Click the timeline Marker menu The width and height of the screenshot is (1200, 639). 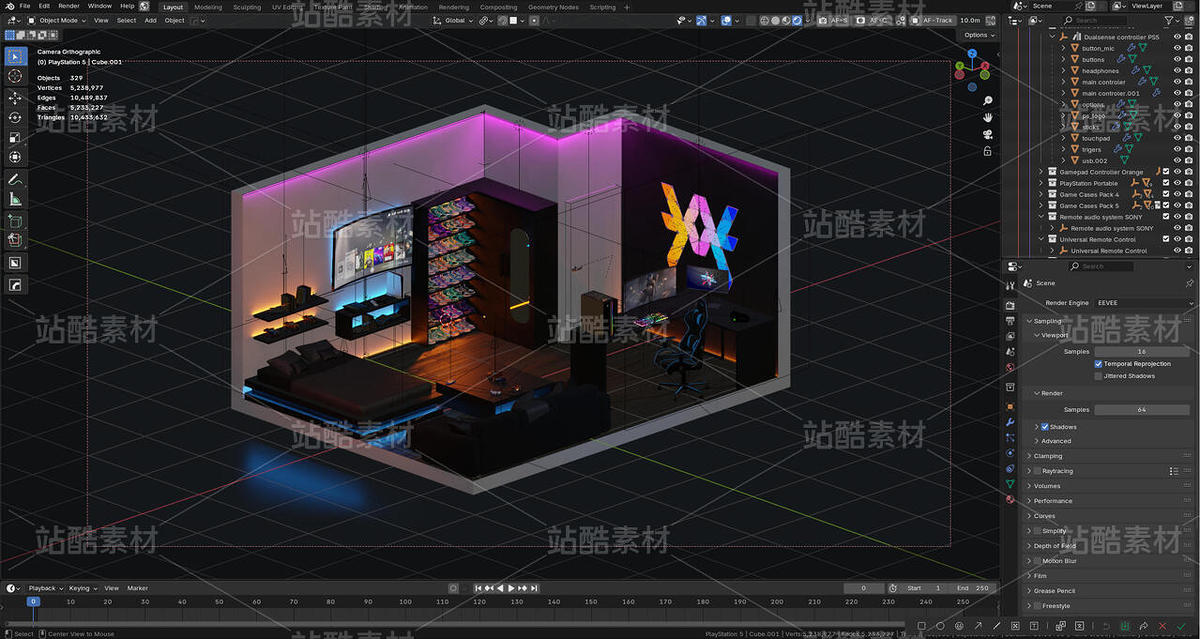tap(137, 588)
